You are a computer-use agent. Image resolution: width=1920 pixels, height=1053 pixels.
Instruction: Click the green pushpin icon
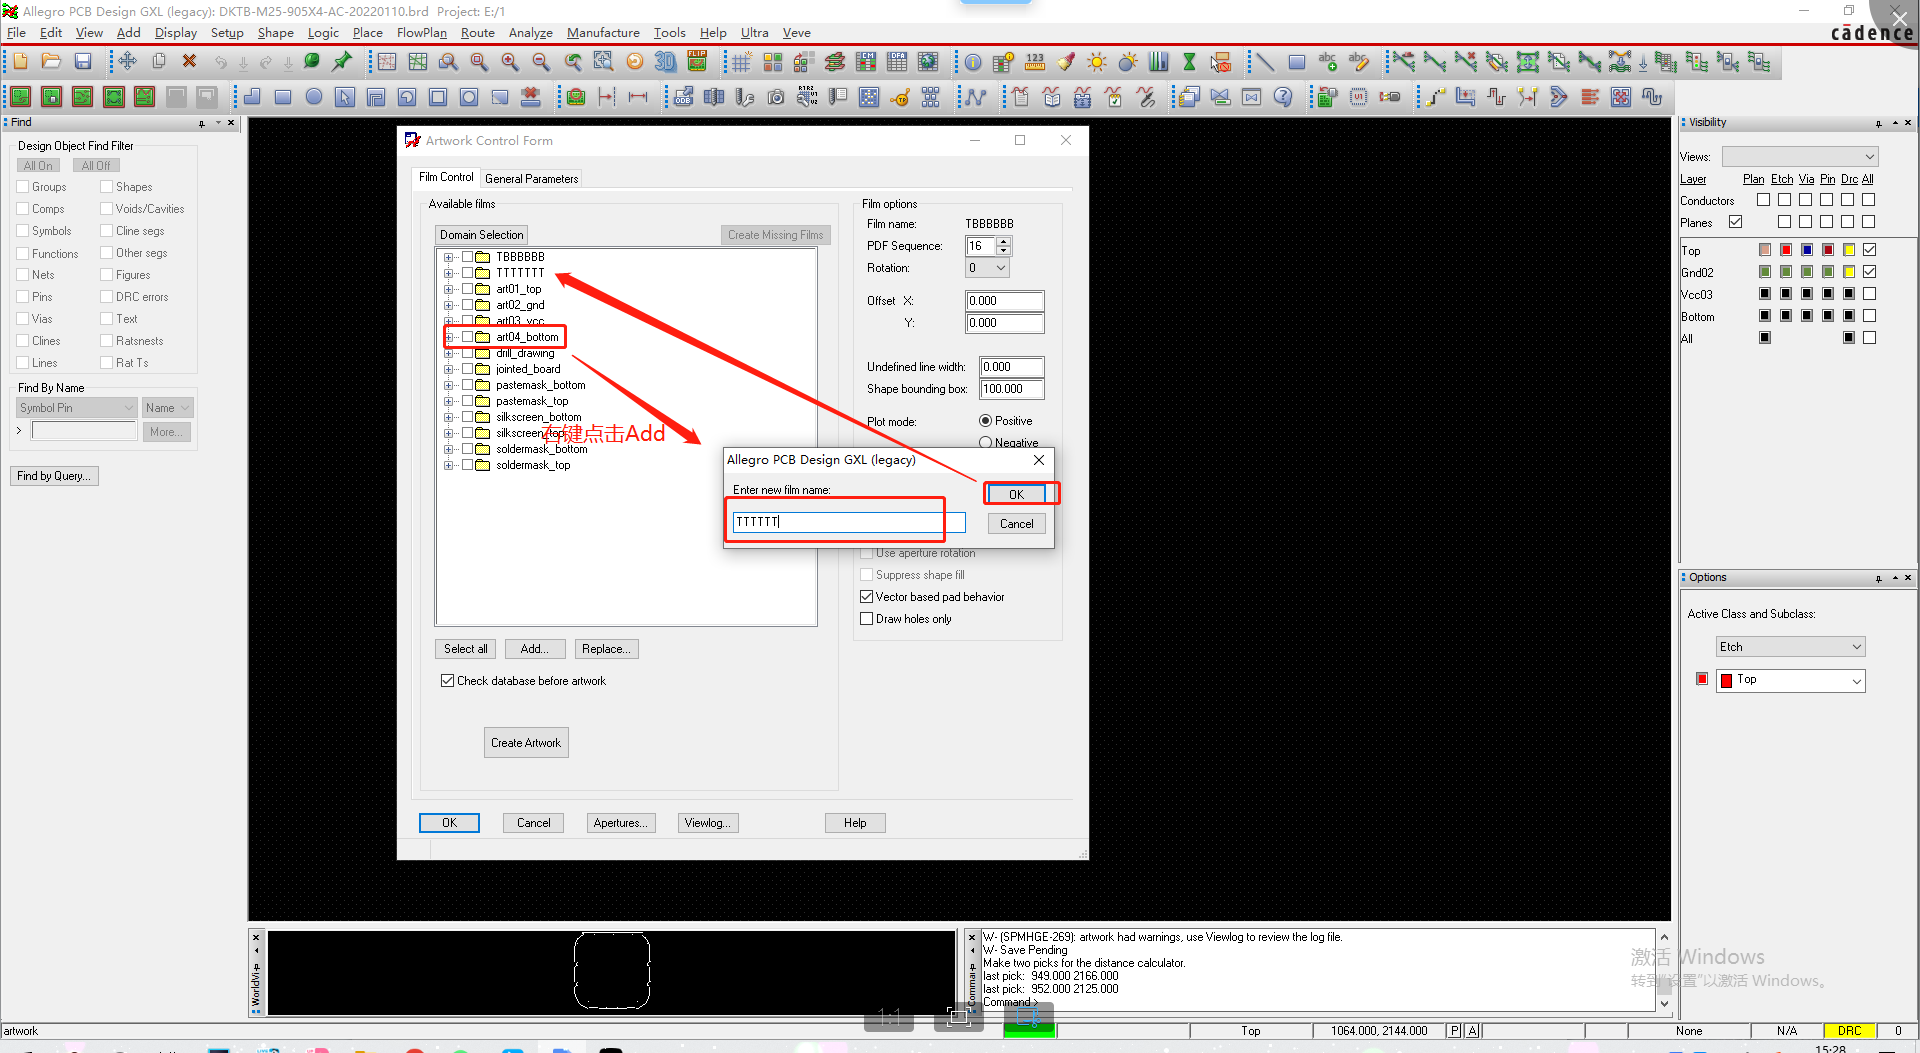point(342,62)
